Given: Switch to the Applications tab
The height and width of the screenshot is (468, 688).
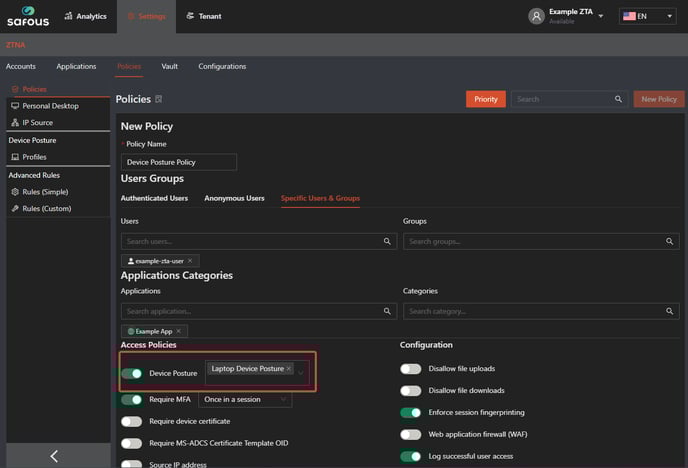Looking at the screenshot, I should tap(76, 66).
